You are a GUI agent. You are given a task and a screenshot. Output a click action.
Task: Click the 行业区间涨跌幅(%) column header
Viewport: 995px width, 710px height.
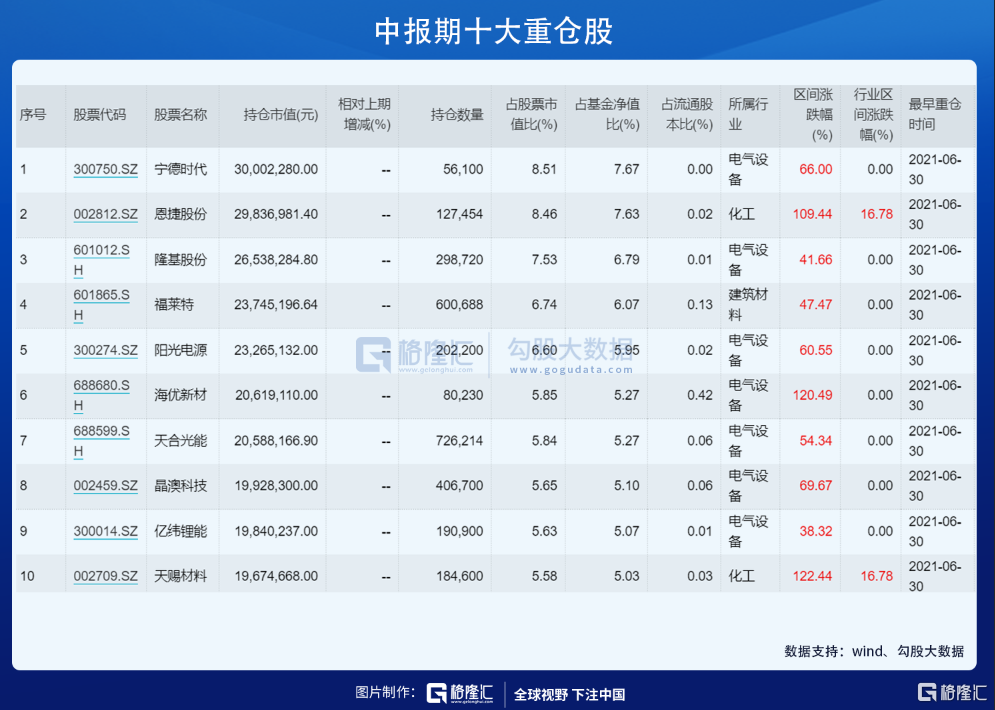click(x=873, y=115)
